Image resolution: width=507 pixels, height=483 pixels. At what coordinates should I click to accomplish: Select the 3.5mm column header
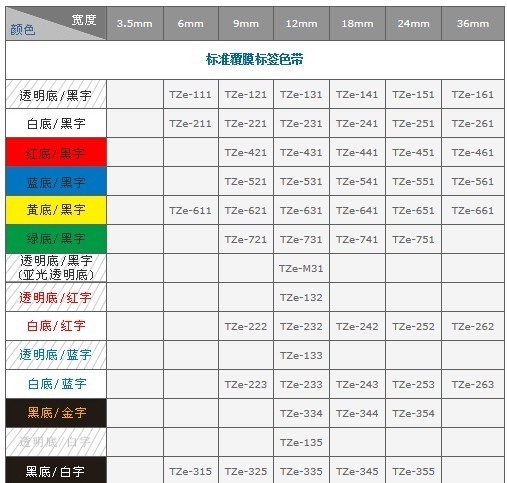[135, 24]
